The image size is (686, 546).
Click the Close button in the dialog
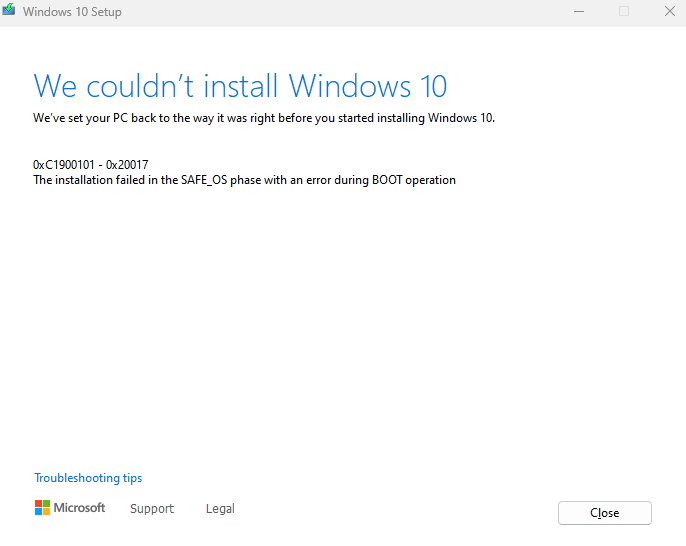point(605,513)
